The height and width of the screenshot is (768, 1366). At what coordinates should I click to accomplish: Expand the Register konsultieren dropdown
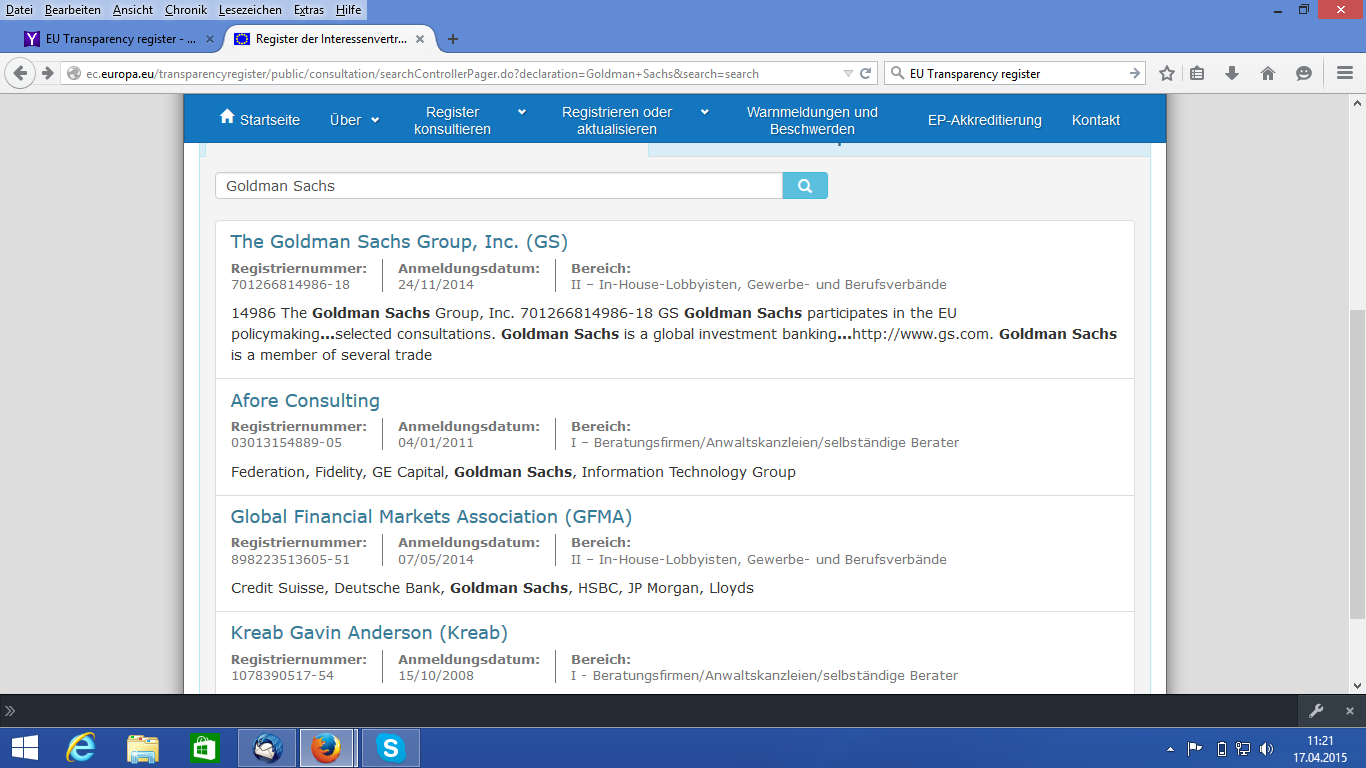pyautogui.click(x=469, y=120)
